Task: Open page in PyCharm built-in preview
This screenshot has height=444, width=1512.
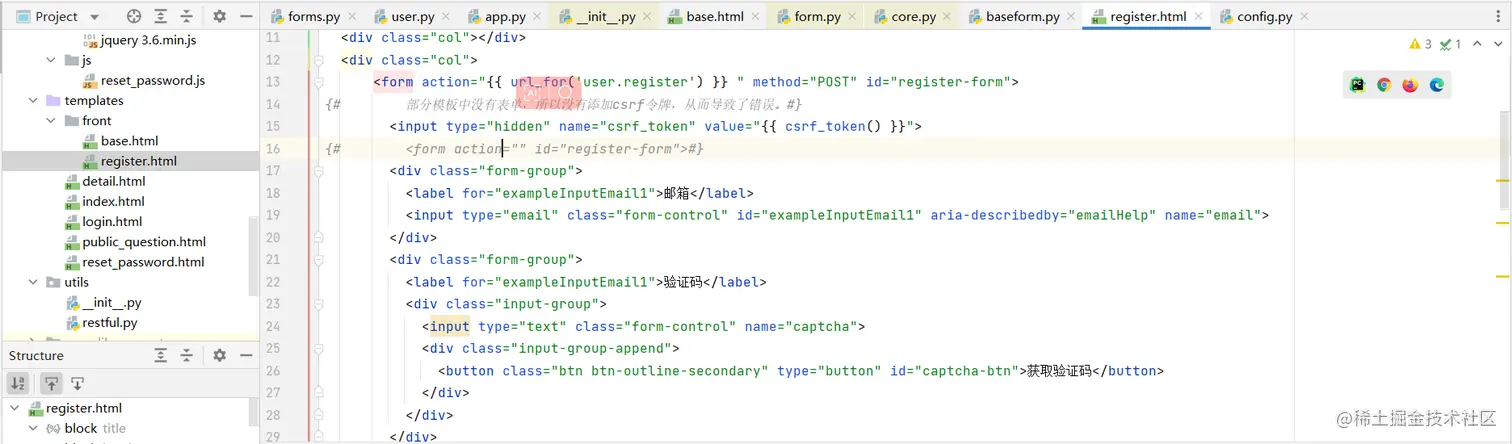Action: point(1357,85)
